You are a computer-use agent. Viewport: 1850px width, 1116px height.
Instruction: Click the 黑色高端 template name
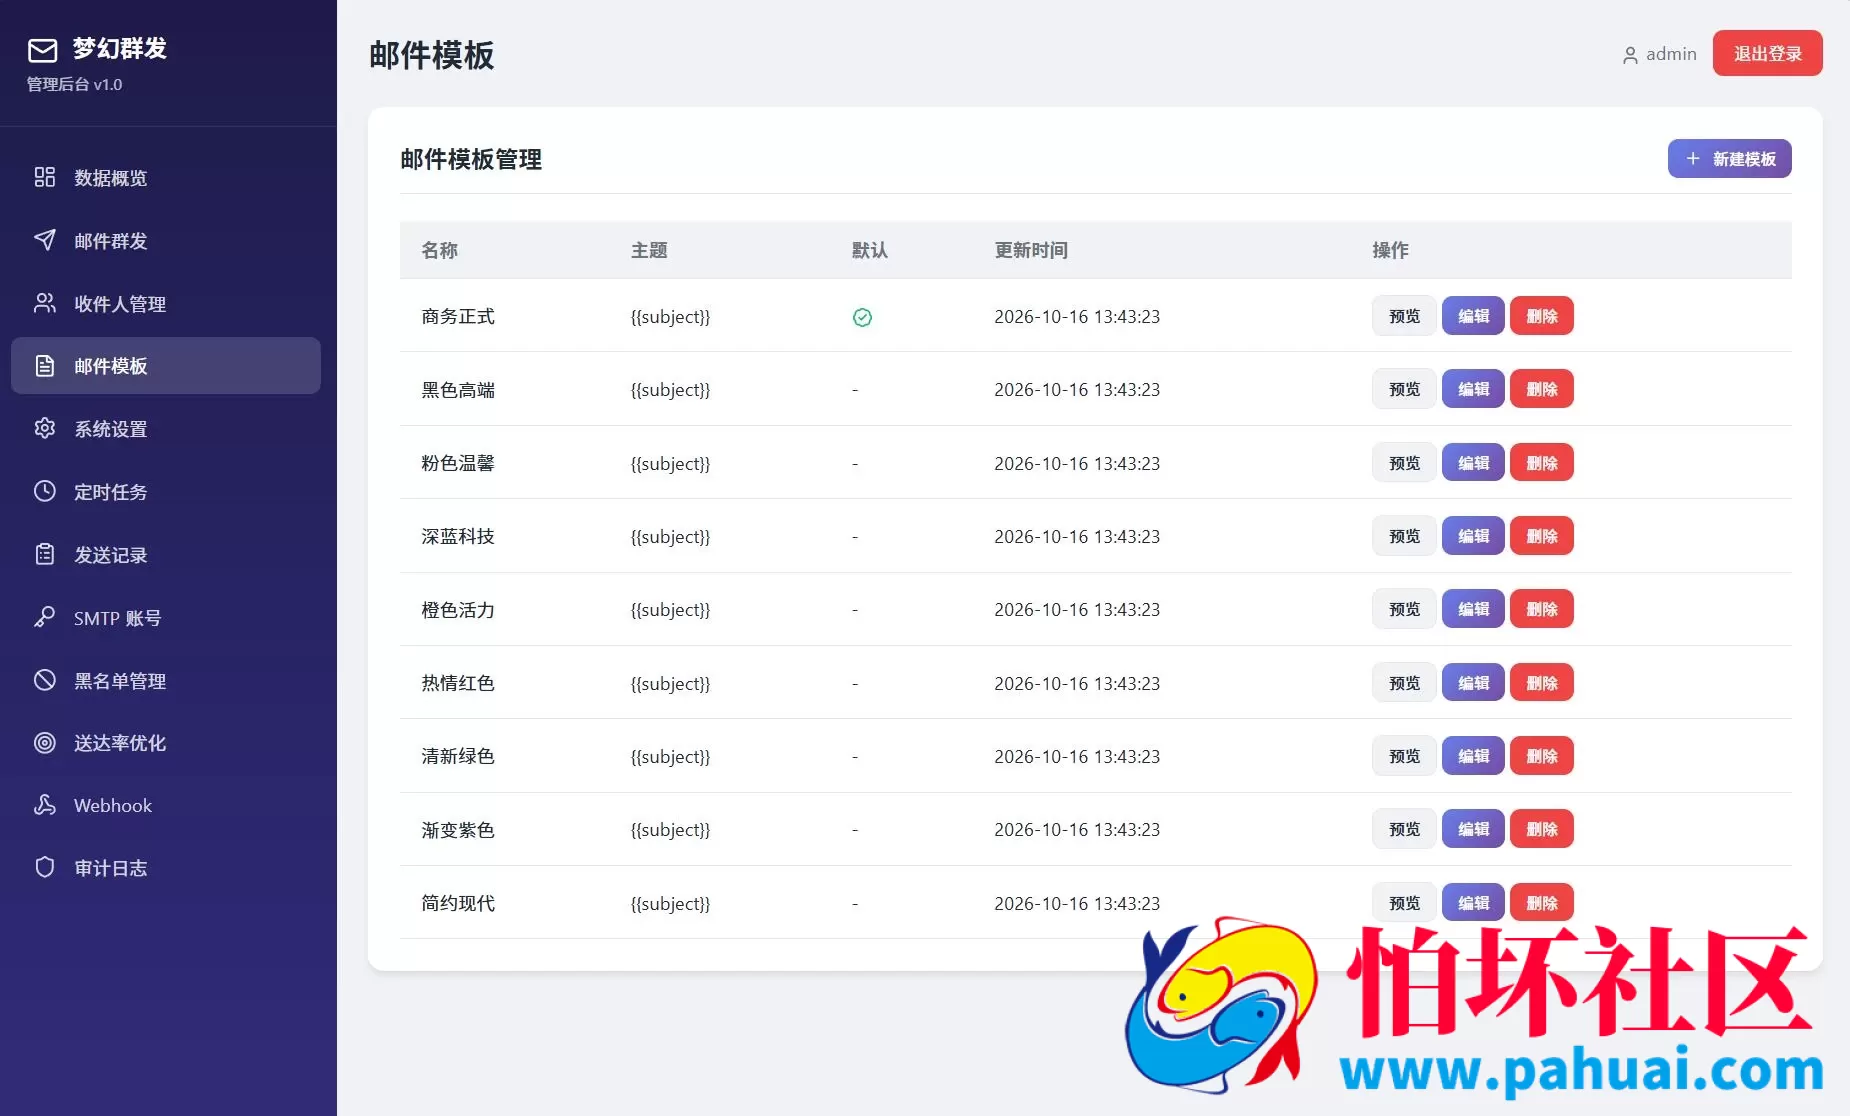(458, 390)
